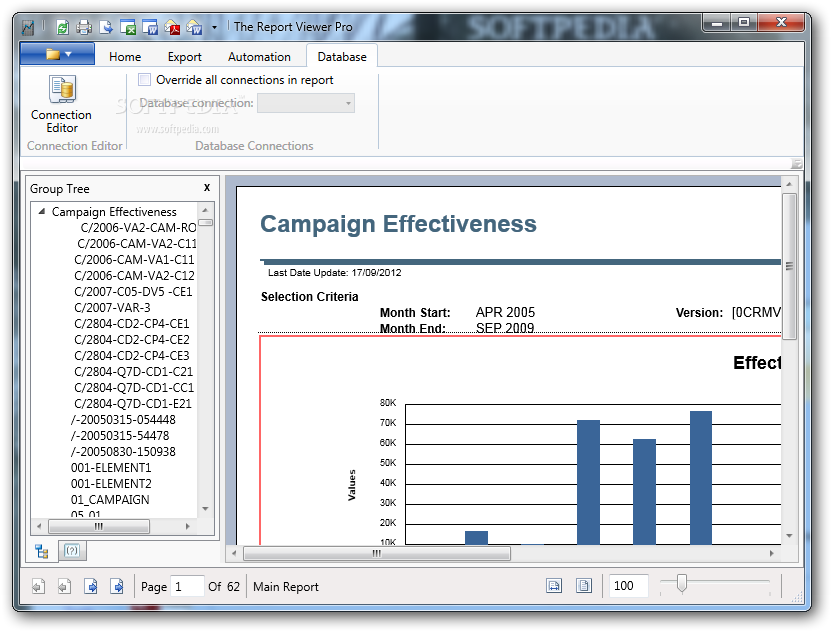Click the fit page width icon

point(554,586)
